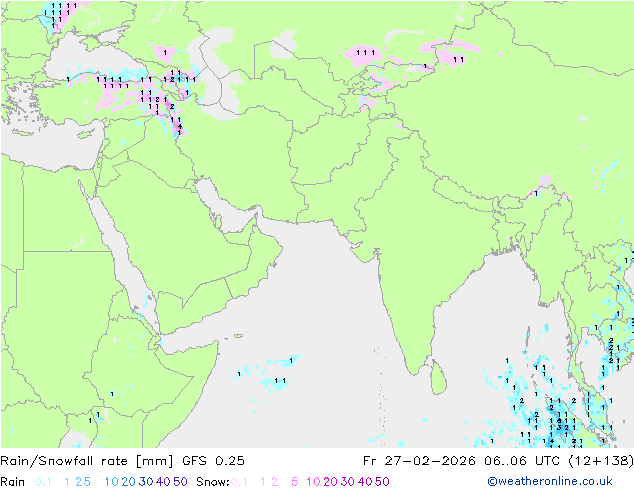634x490 pixels.
Task: Click the "Snow:" legend label
Action: [213, 482]
